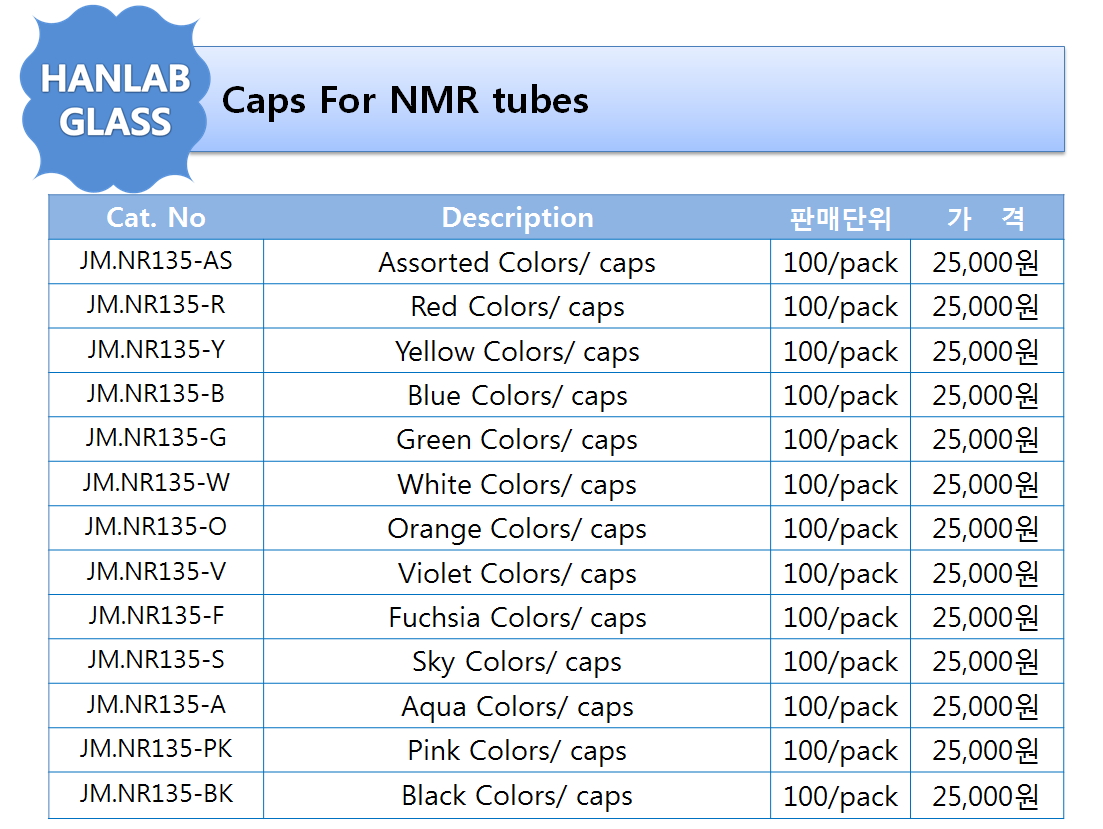Select 100/pack in the Yellow Colors row
Screen dimensions: 1103x829
point(841,352)
